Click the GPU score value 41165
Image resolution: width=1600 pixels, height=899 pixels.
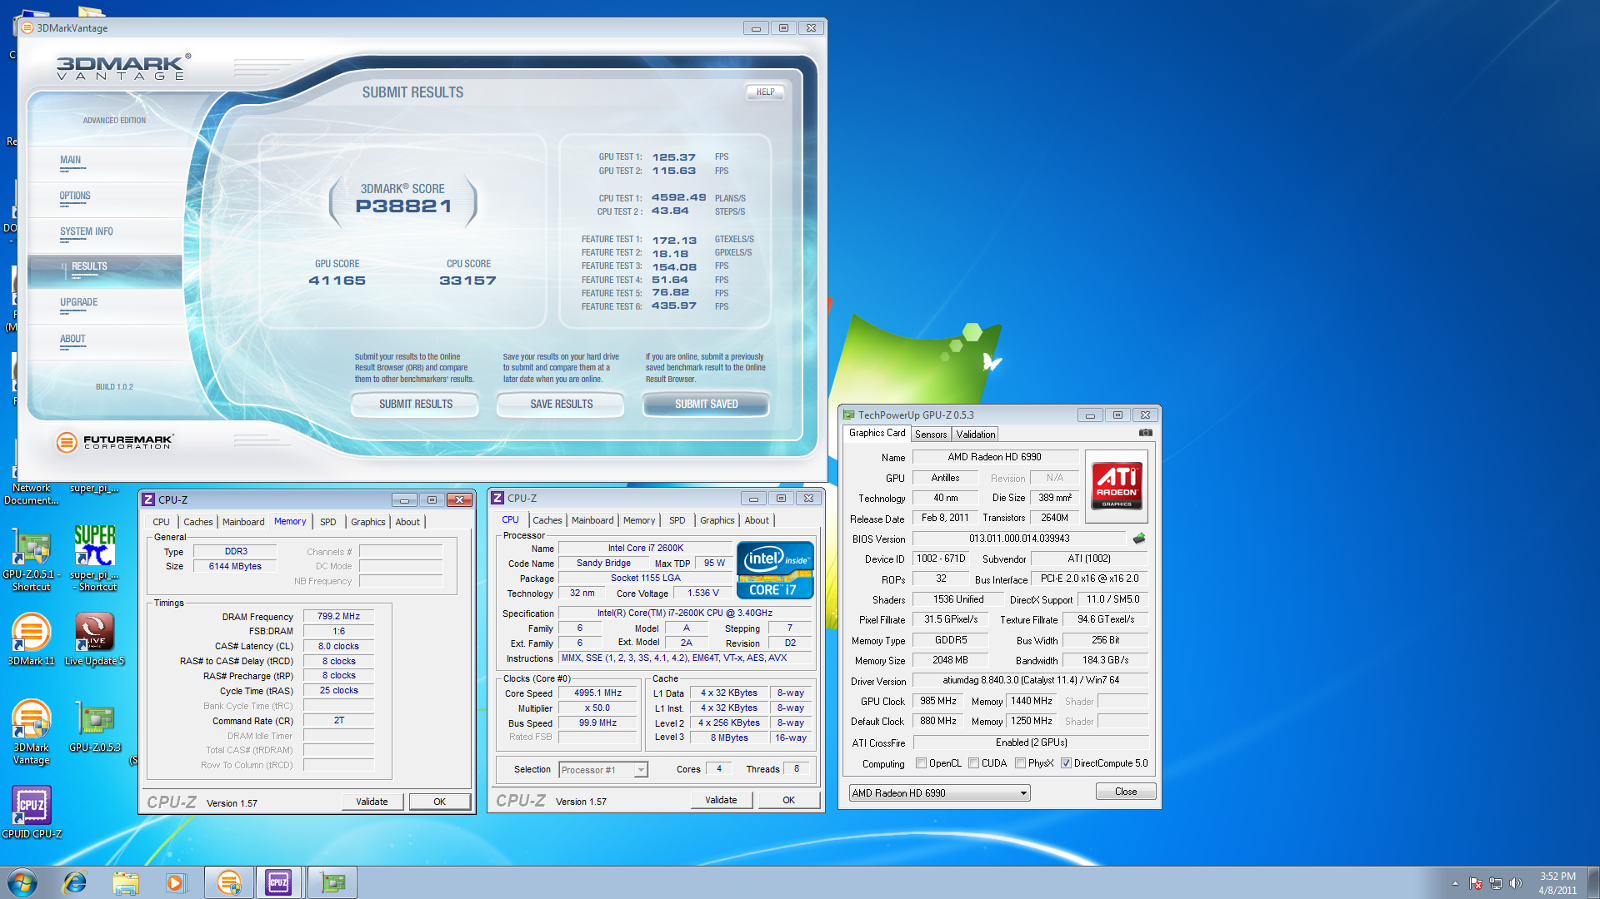click(x=337, y=281)
